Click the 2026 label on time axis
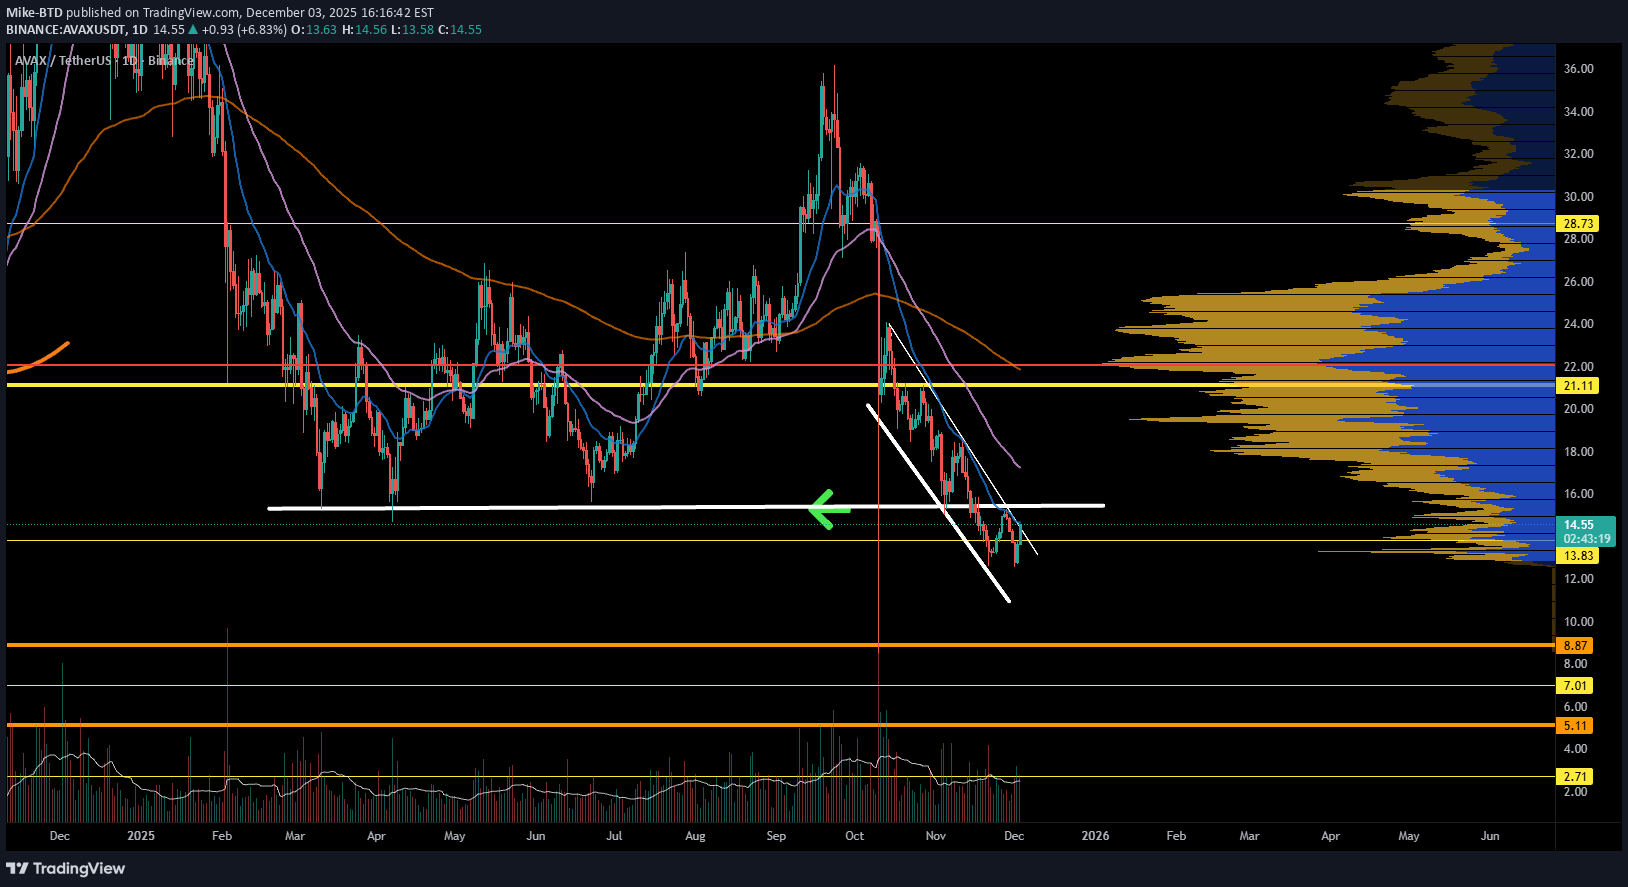This screenshot has width=1628, height=887. [1095, 836]
